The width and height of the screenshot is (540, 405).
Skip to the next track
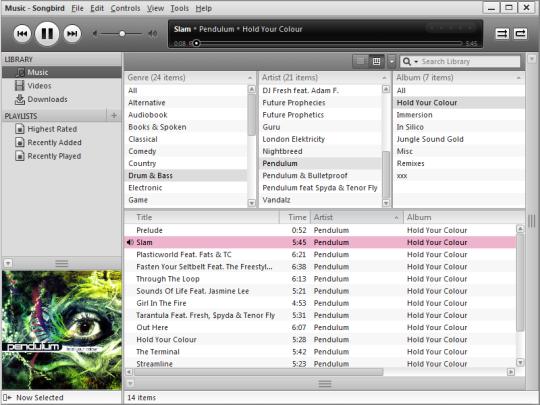[72, 34]
